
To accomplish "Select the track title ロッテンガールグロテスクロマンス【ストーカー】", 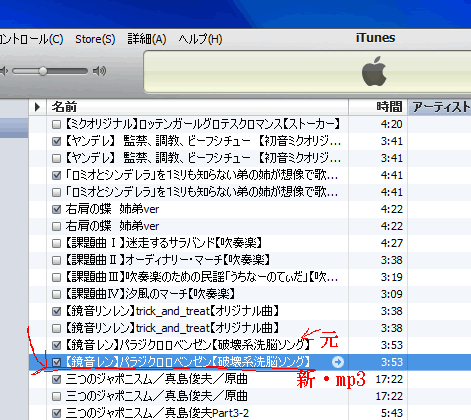I will 202,124.
